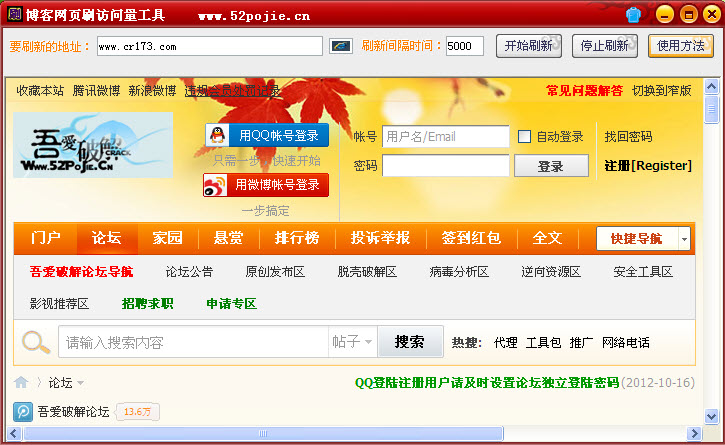This screenshot has width=725, height=445.
Task: Click the 请输入搜索内容 search box
Action: (x=193, y=342)
